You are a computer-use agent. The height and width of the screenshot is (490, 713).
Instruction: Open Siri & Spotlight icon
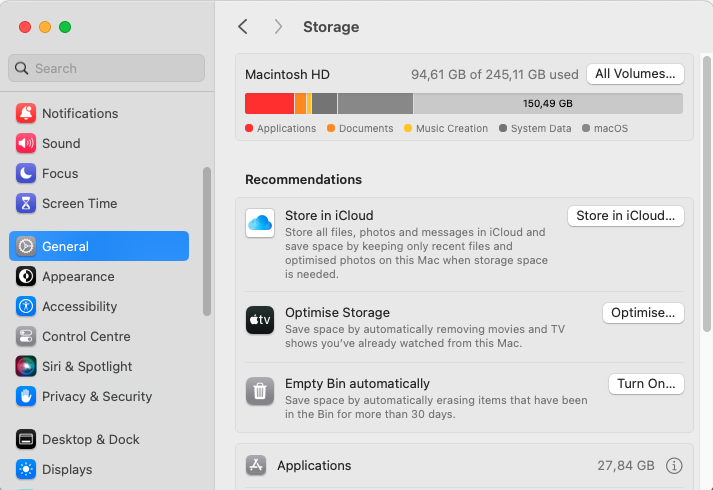[x=26, y=366]
